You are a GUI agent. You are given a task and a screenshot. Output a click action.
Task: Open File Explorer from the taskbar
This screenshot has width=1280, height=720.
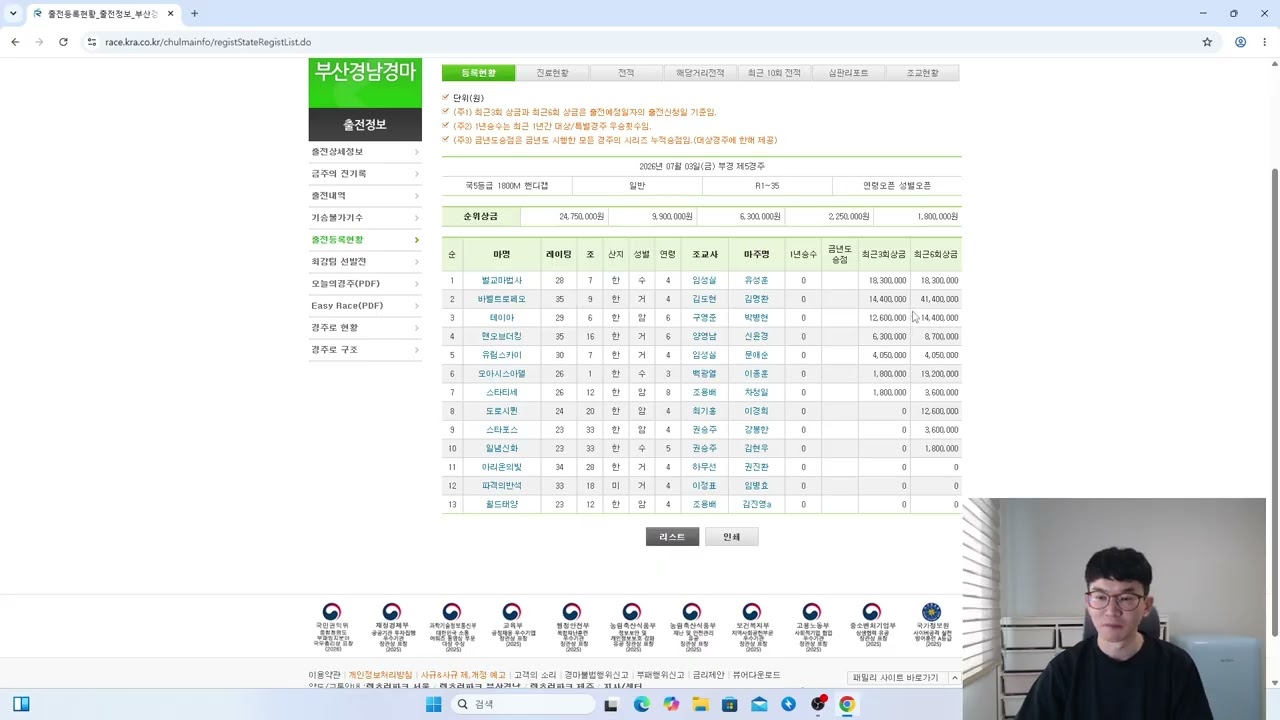(700, 704)
